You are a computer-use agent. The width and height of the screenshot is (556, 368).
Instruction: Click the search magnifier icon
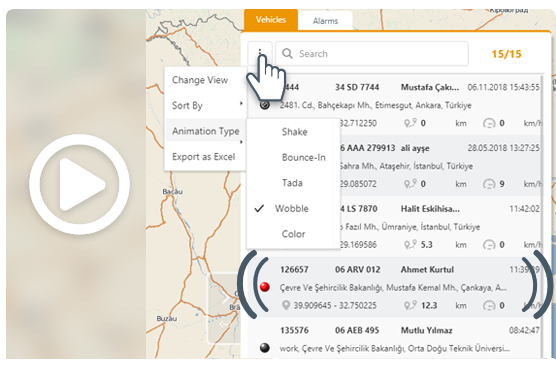coord(287,54)
